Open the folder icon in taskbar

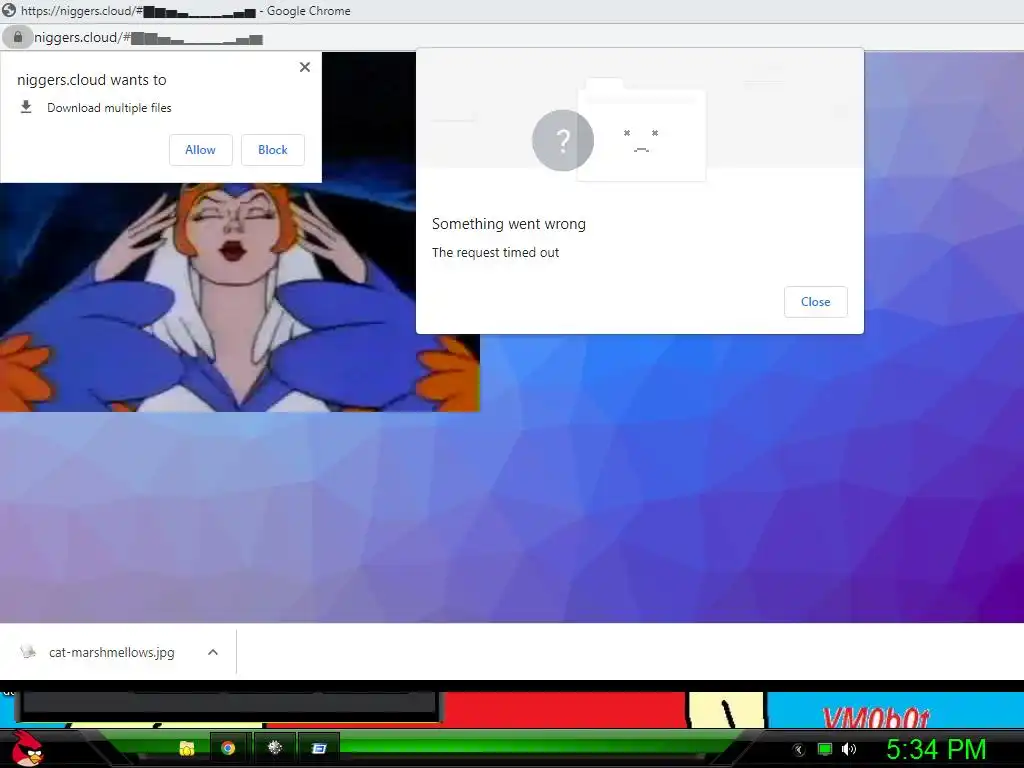click(x=187, y=748)
